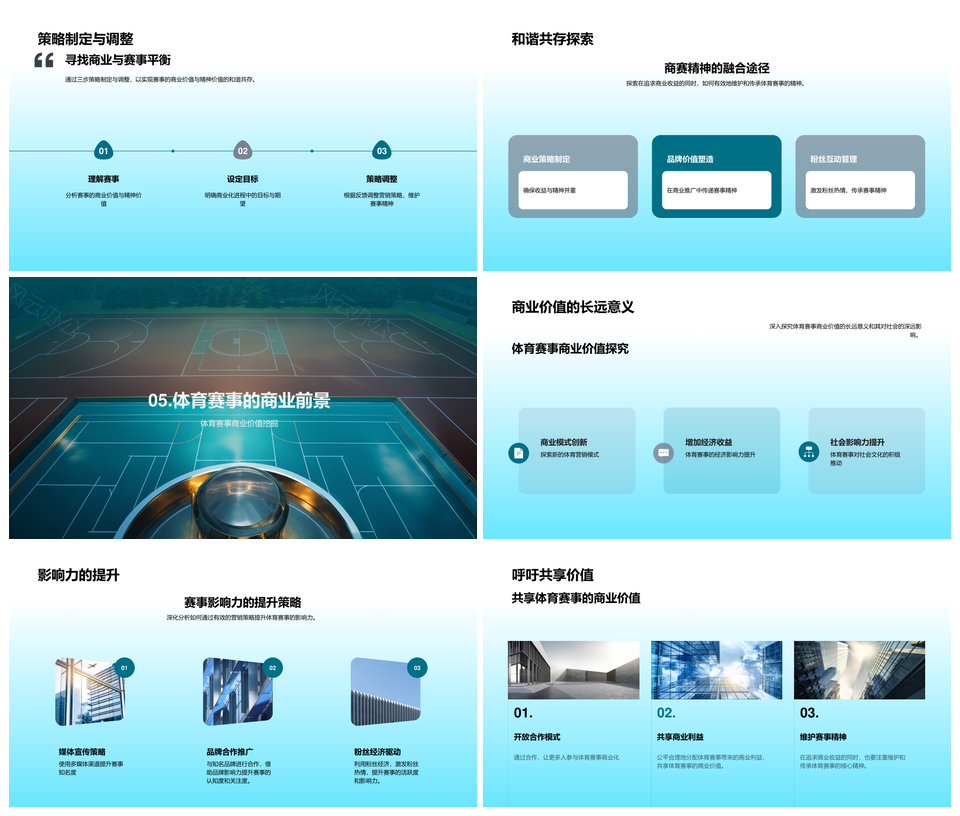Click the chat bubble icon next to 增加经济收益
The image size is (960, 816).
(x=663, y=453)
